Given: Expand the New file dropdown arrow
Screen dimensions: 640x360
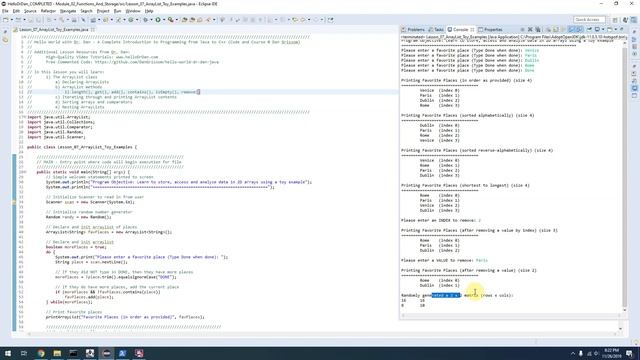Looking at the screenshot, I should tap(12, 20).
